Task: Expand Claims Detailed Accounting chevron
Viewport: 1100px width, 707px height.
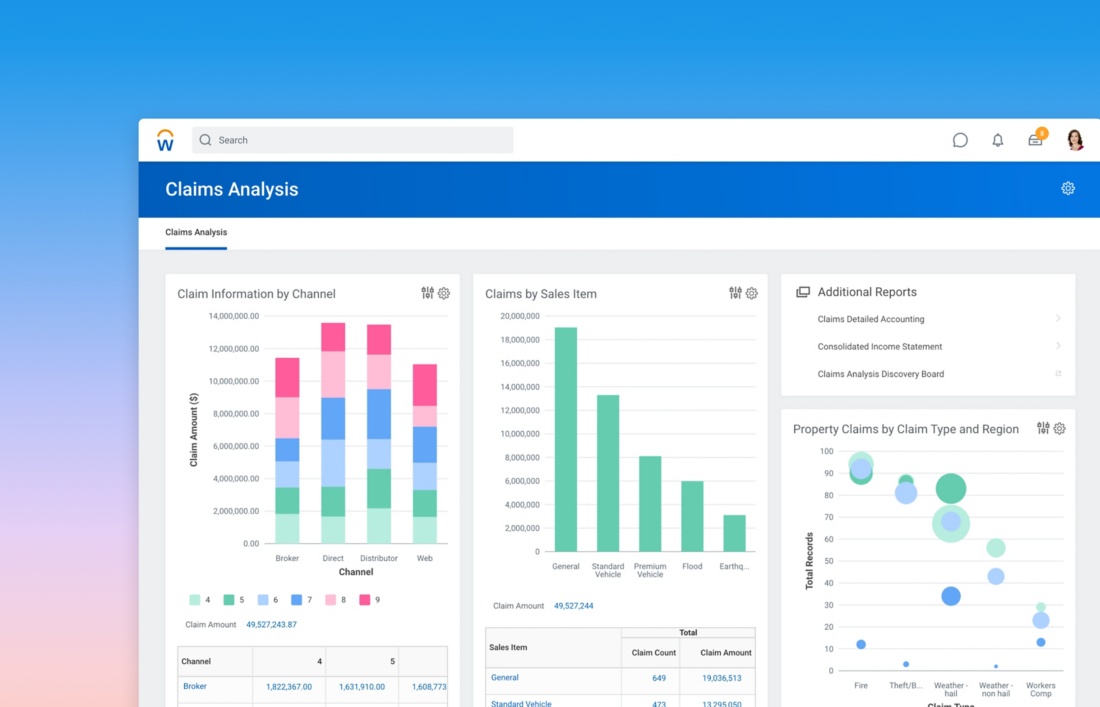Action: [x=1058, y=319]
